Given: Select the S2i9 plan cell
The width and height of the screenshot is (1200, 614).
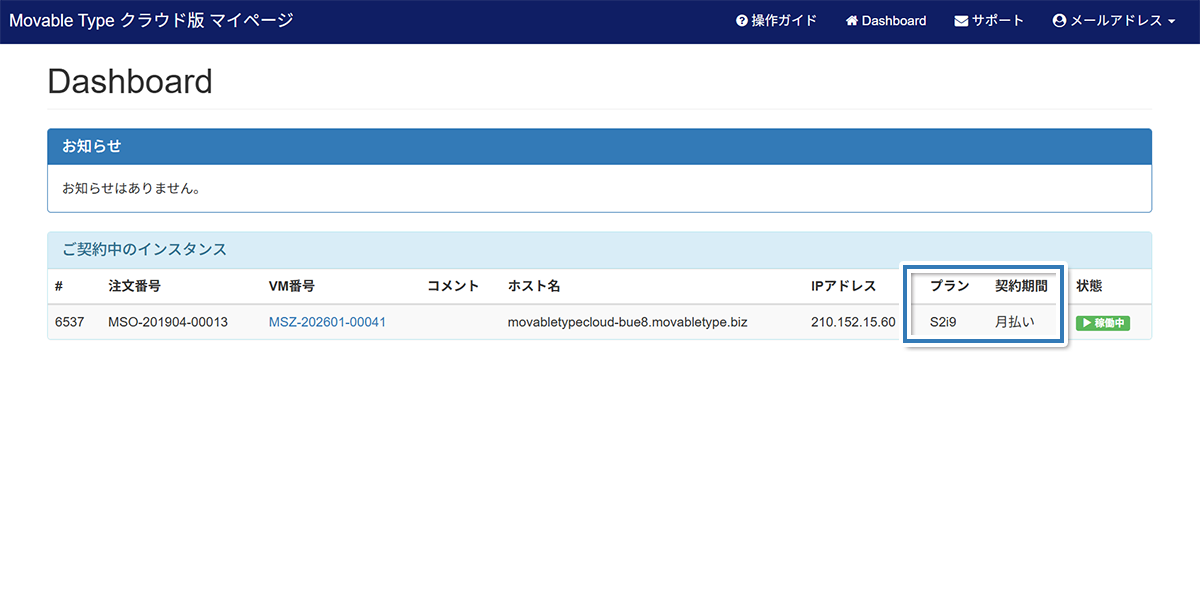Looking at the screenshot, I should (943, 323).
